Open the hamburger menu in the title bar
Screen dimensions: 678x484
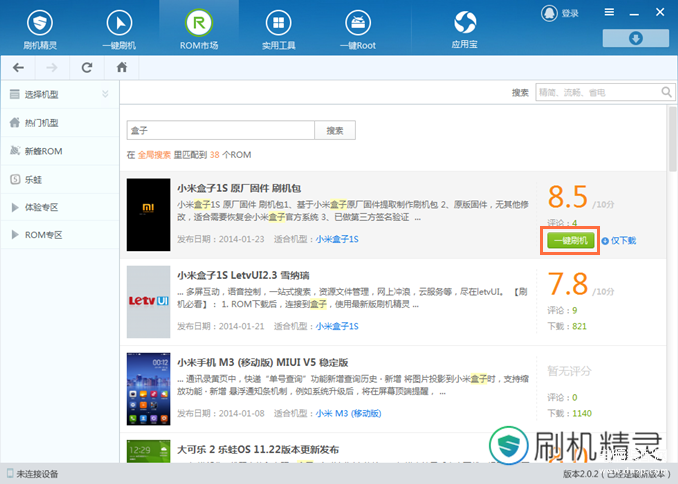(609, 12)
